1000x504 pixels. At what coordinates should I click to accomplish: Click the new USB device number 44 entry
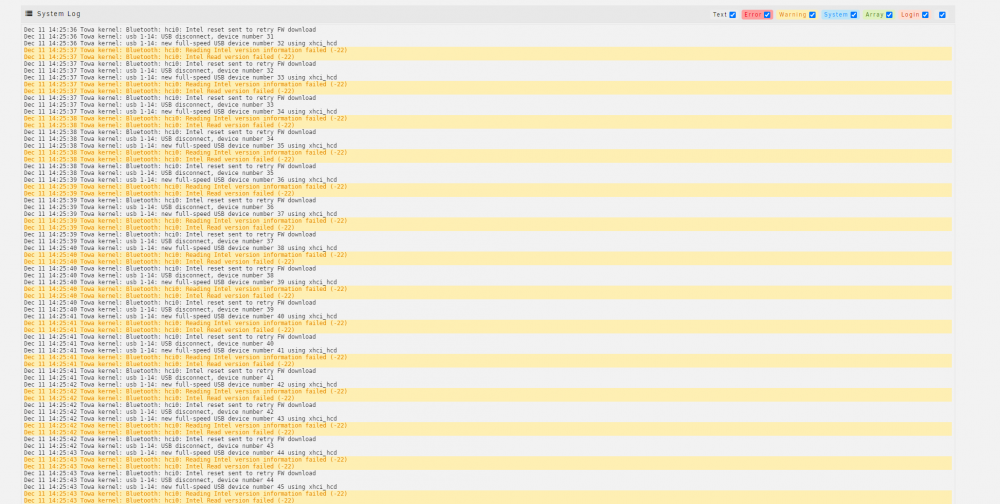click(x=180, y=453)
